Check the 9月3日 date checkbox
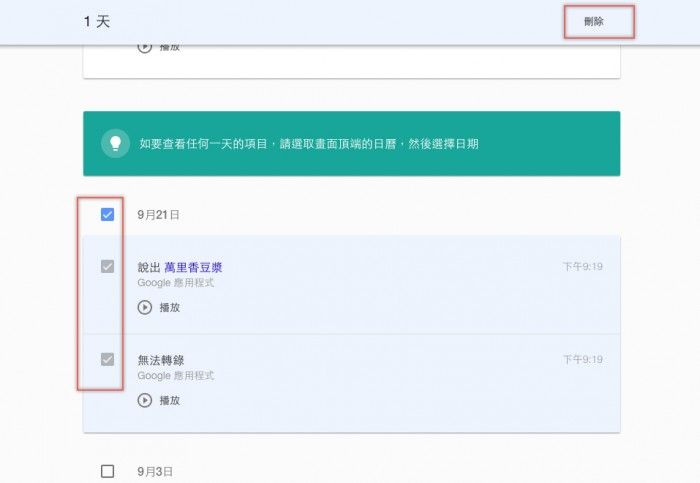 [108, 471]
